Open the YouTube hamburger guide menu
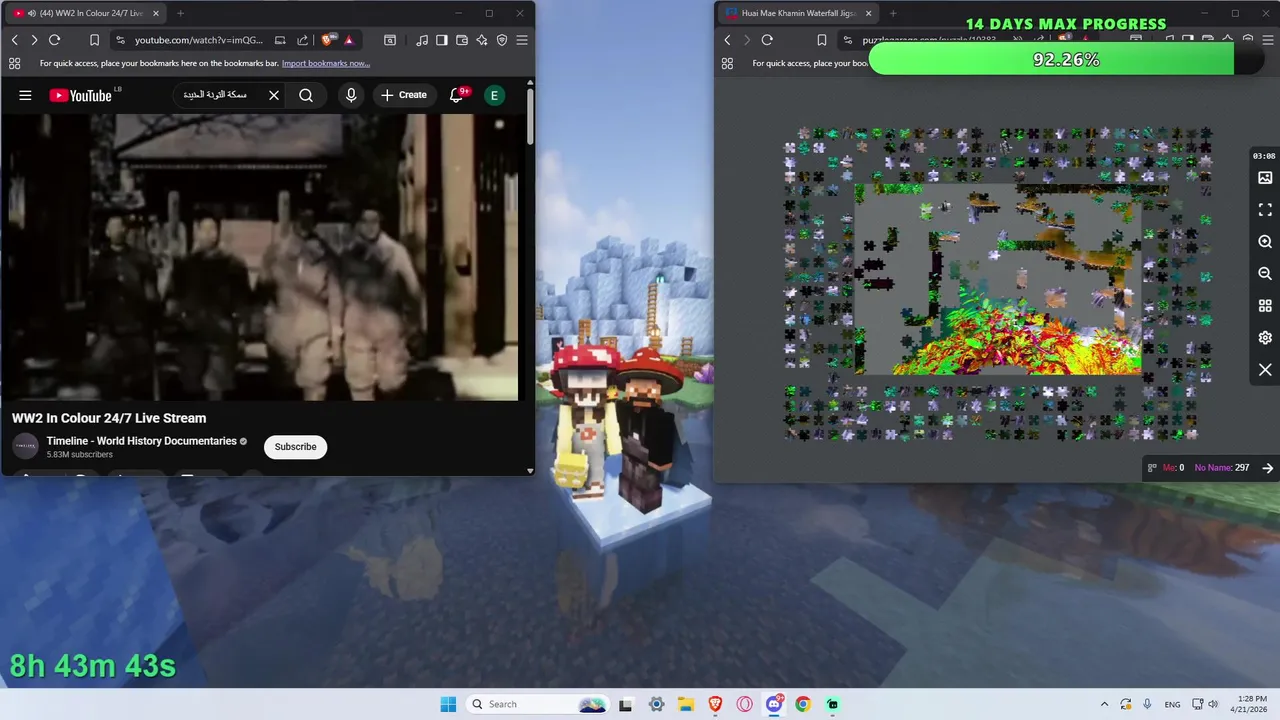The width and height of the screenshot is (1280, 720). point(25,95)
